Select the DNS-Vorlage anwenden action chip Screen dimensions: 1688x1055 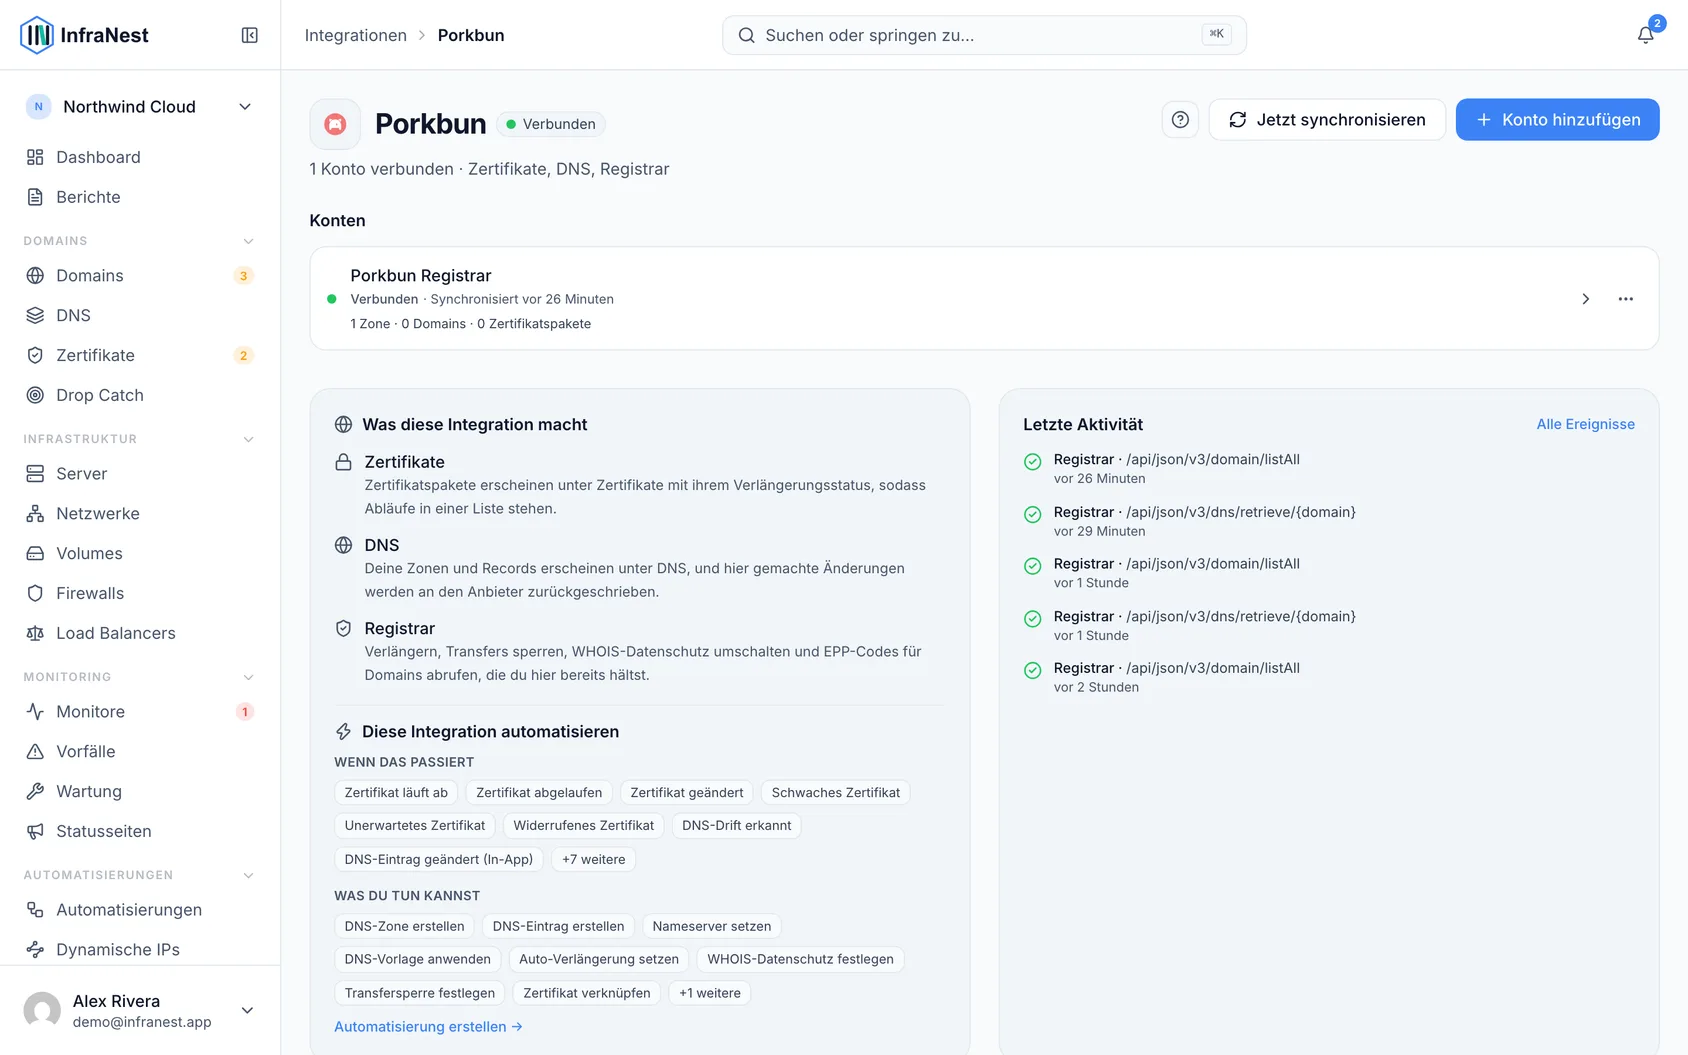418,960
